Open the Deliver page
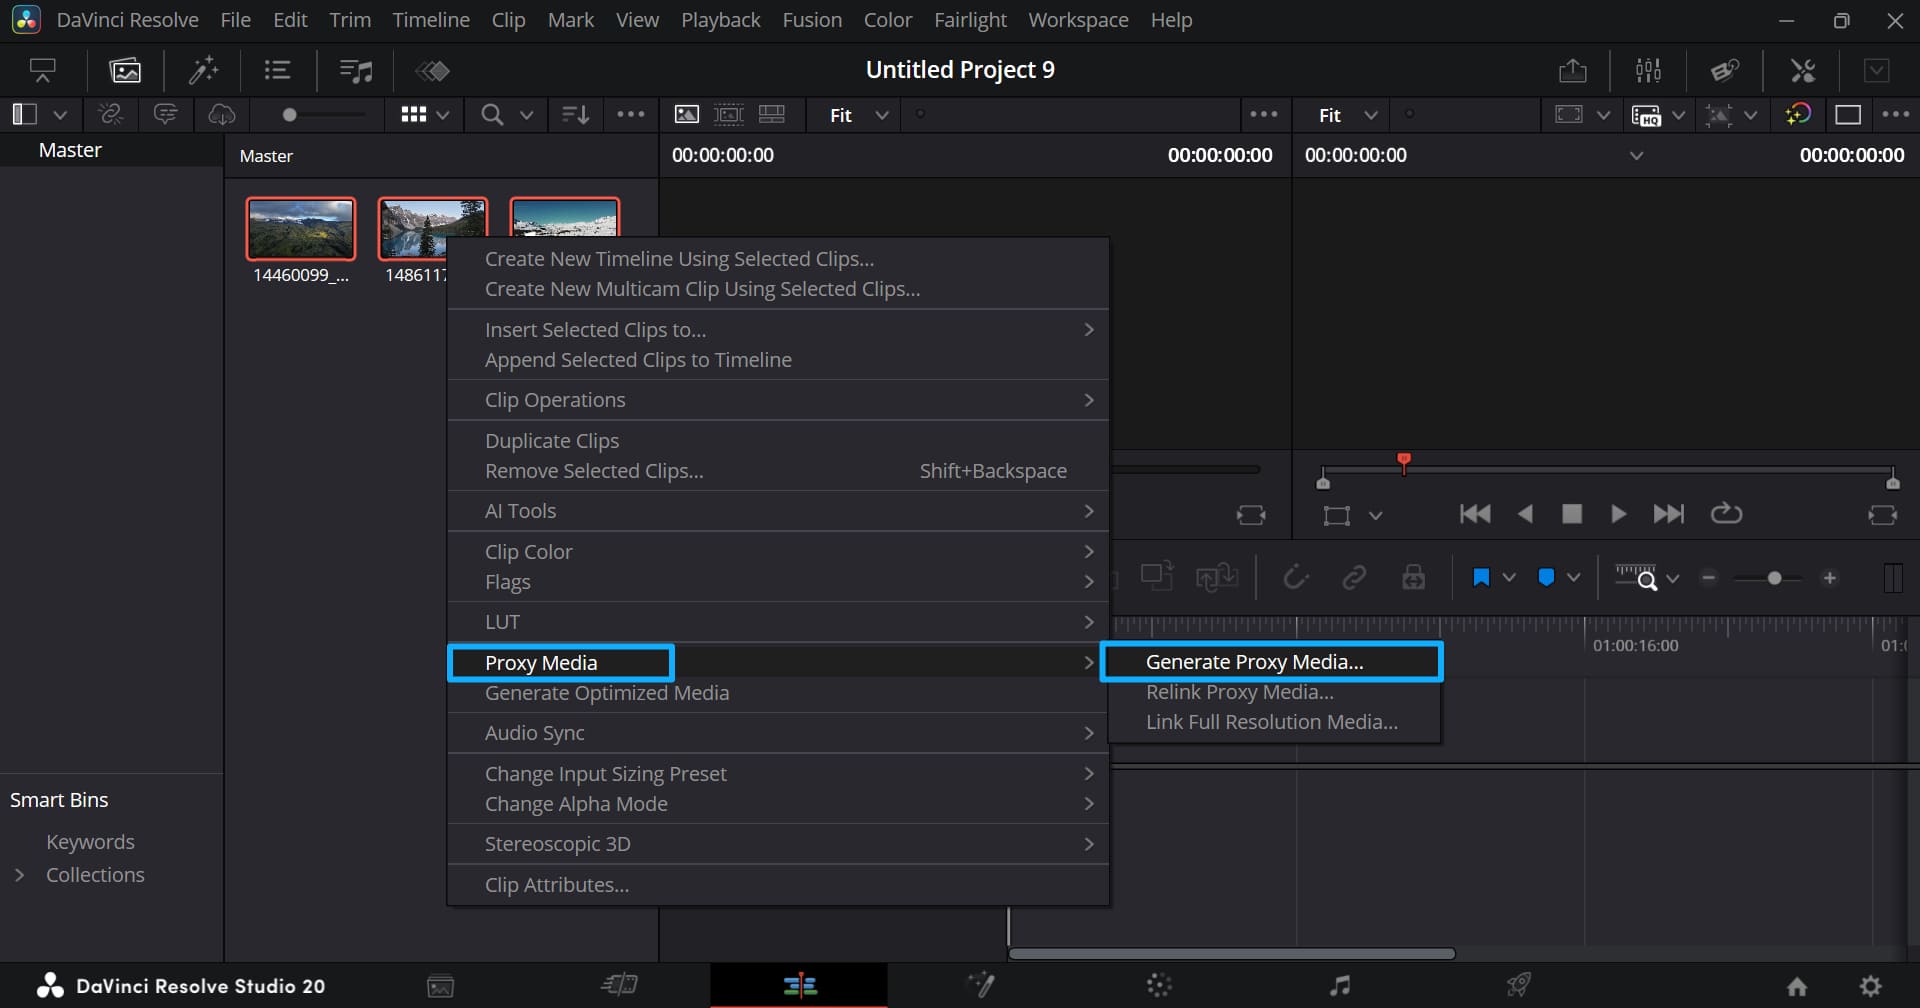This screenshot has height=1008, width=1920. coord(1521,985)
